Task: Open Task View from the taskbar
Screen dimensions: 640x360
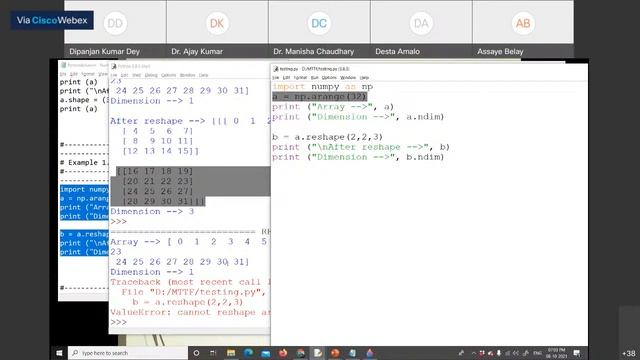Action: coord(213,353)
